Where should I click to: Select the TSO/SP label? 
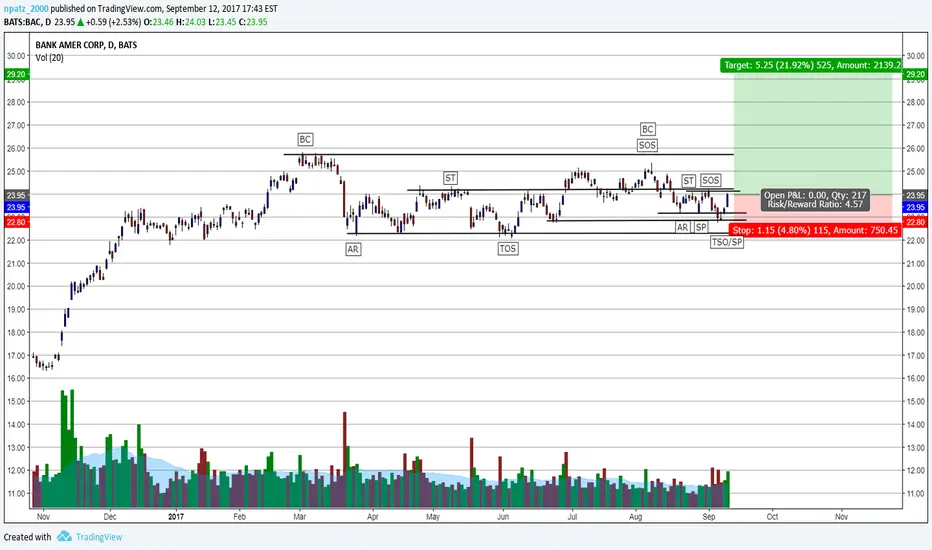pyautogui.click(x=727, y=242)
